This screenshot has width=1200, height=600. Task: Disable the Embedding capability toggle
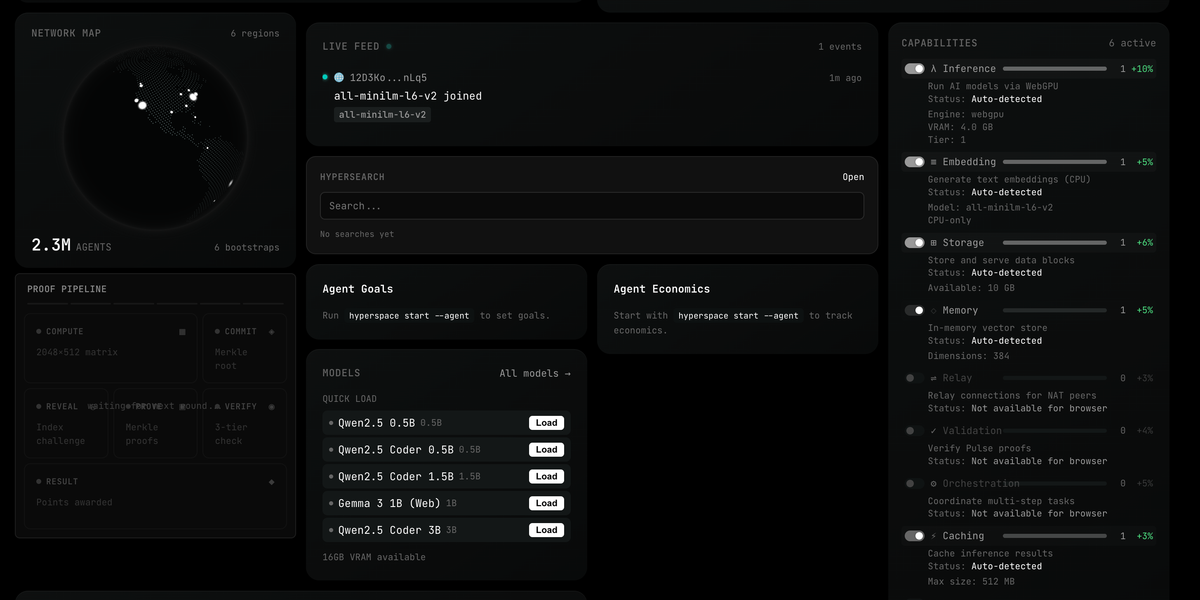click(914, 162)
